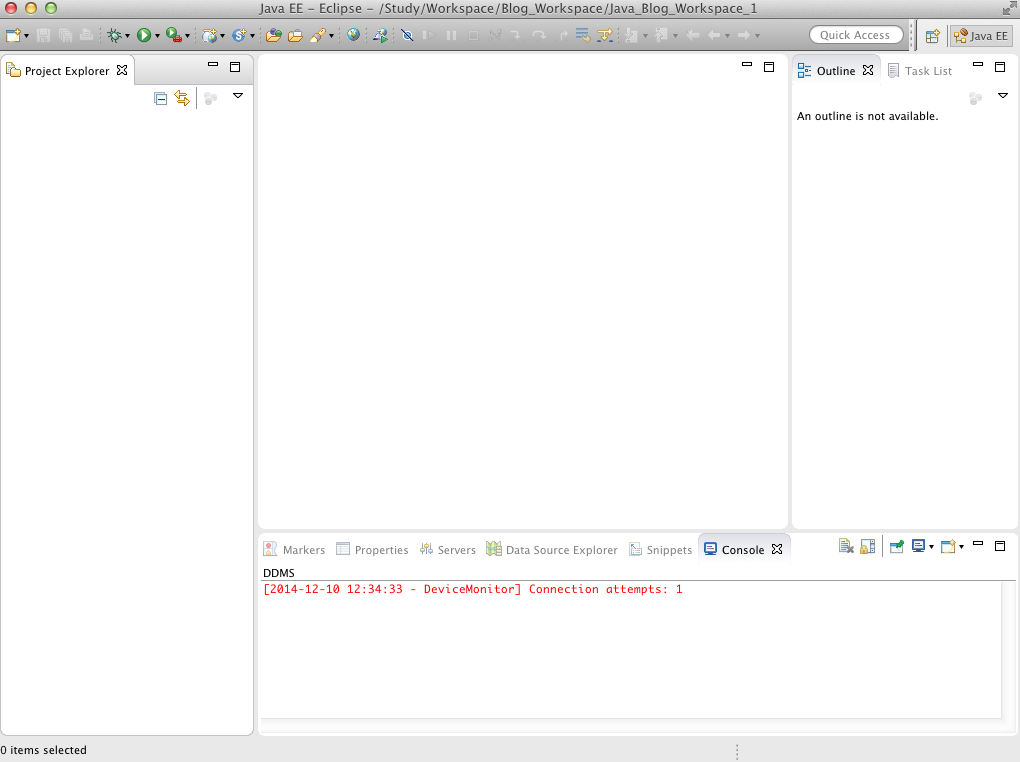Open the New Web Project dropdown arrow
Screen dimensions: 1020x762
click(x=222, y=36)
